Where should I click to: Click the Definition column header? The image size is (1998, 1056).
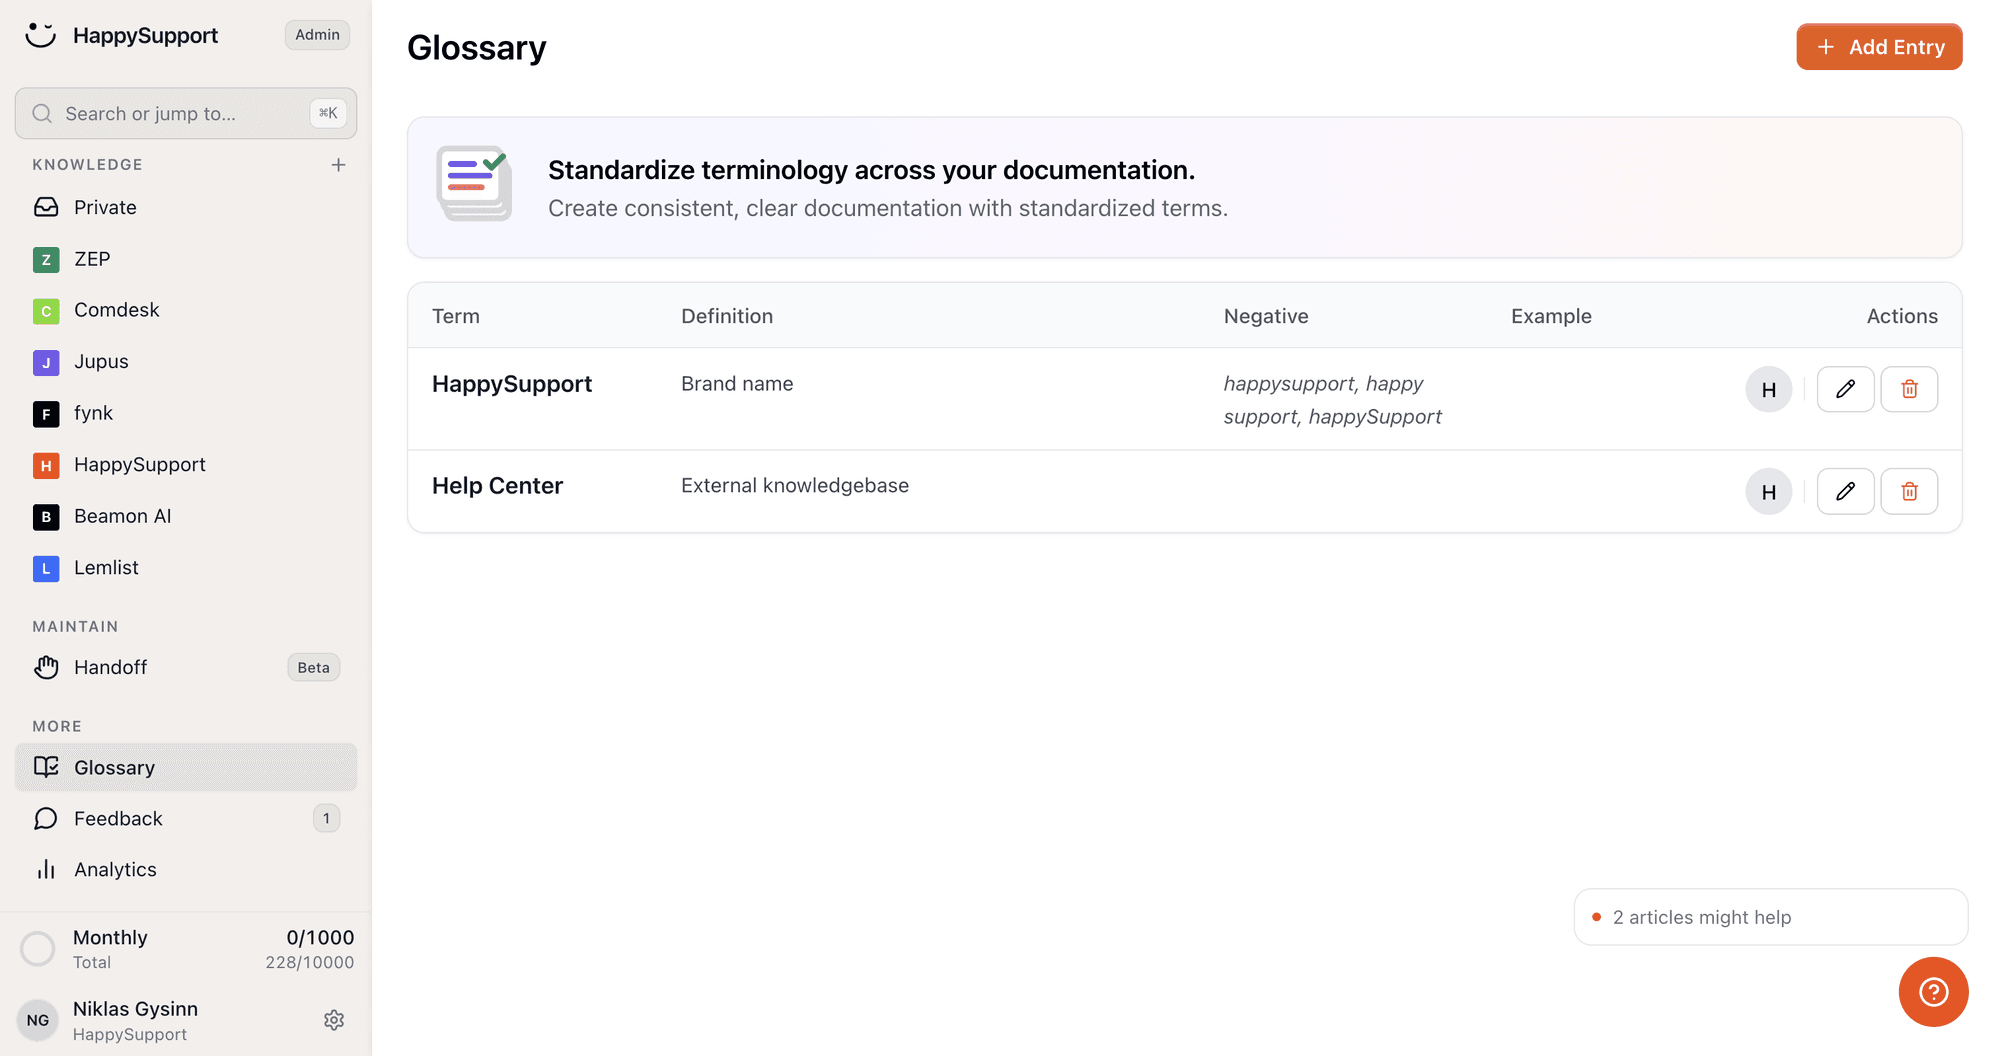[x=727, y=316]
